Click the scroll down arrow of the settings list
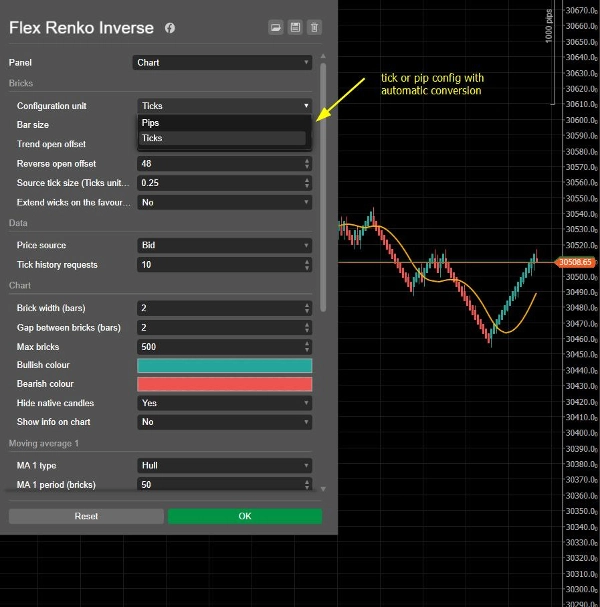The width and height of the screenshot is (600, 607). [x=323, y=489]
